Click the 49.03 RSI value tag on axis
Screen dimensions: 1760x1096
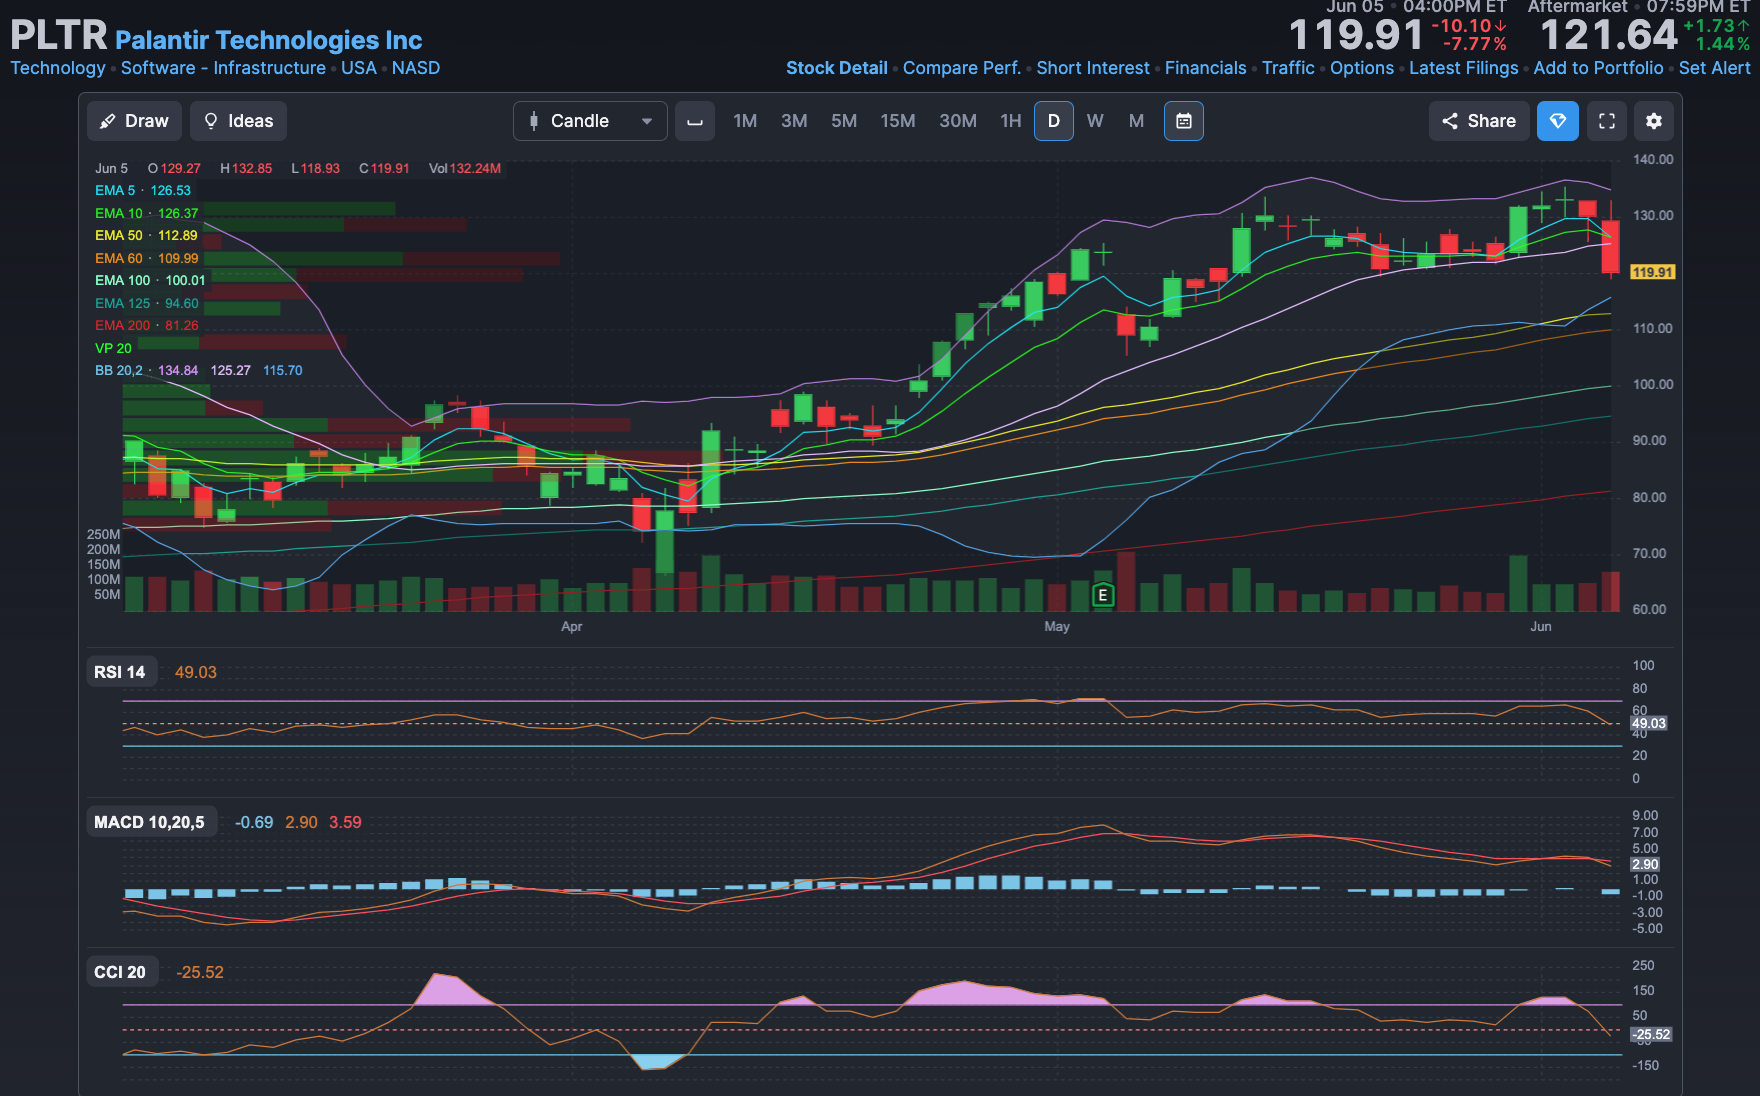(1649, 723)
